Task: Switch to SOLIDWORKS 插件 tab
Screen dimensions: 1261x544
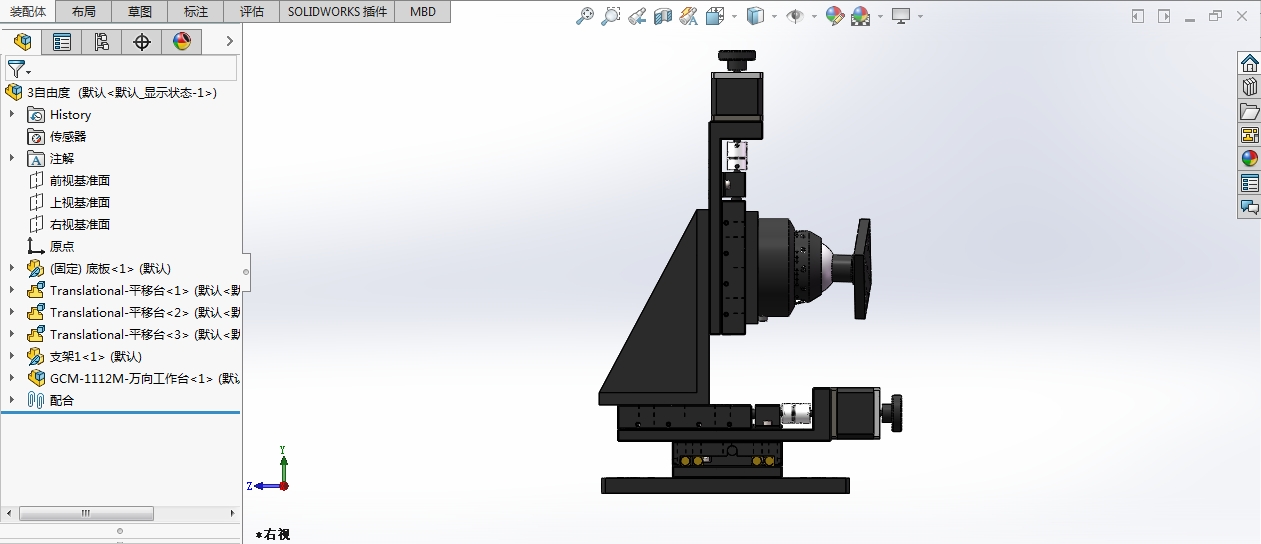Action: [337, 12]
